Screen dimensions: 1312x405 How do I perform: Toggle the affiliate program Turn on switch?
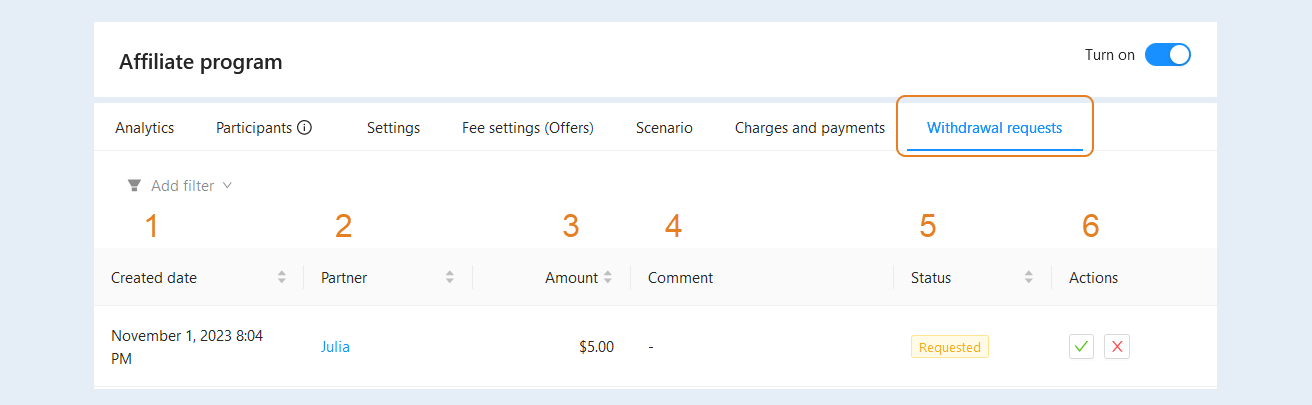click(1168, 55)
